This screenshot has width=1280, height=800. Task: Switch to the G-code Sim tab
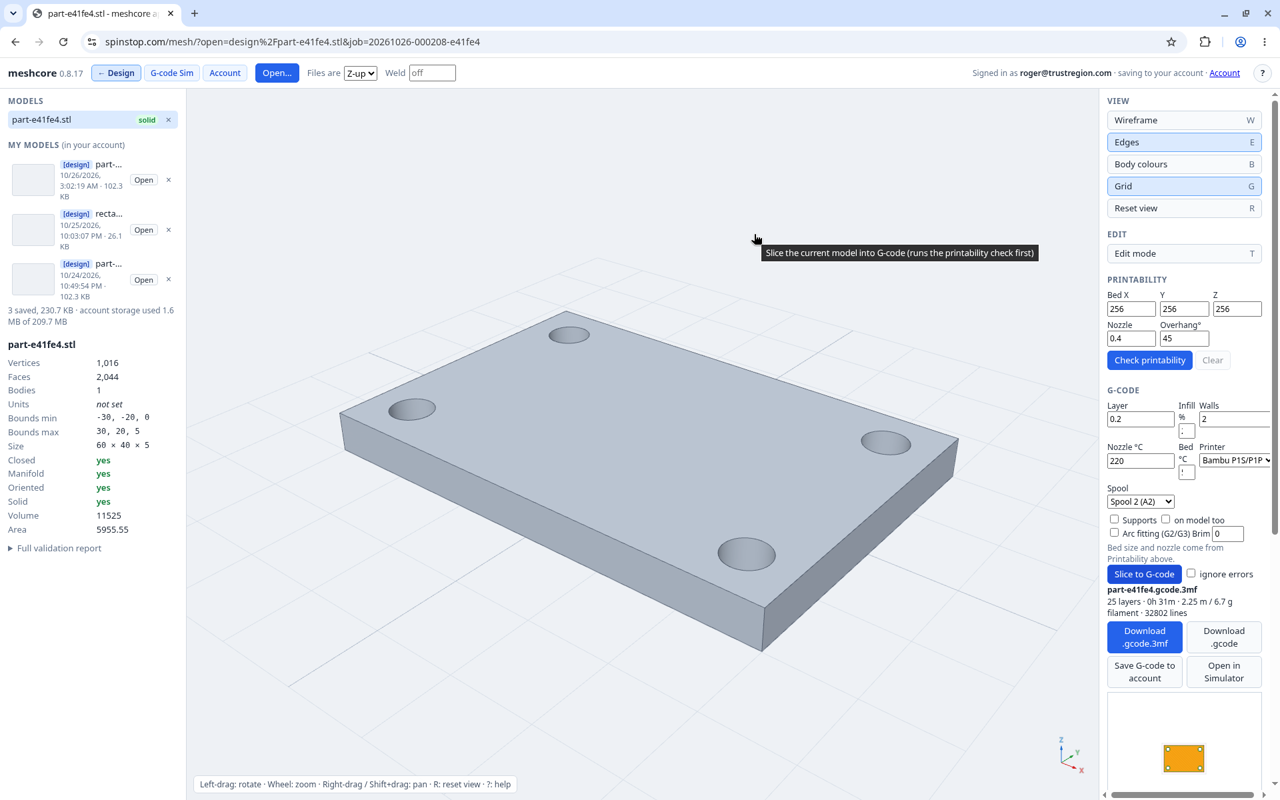(172, 73)
